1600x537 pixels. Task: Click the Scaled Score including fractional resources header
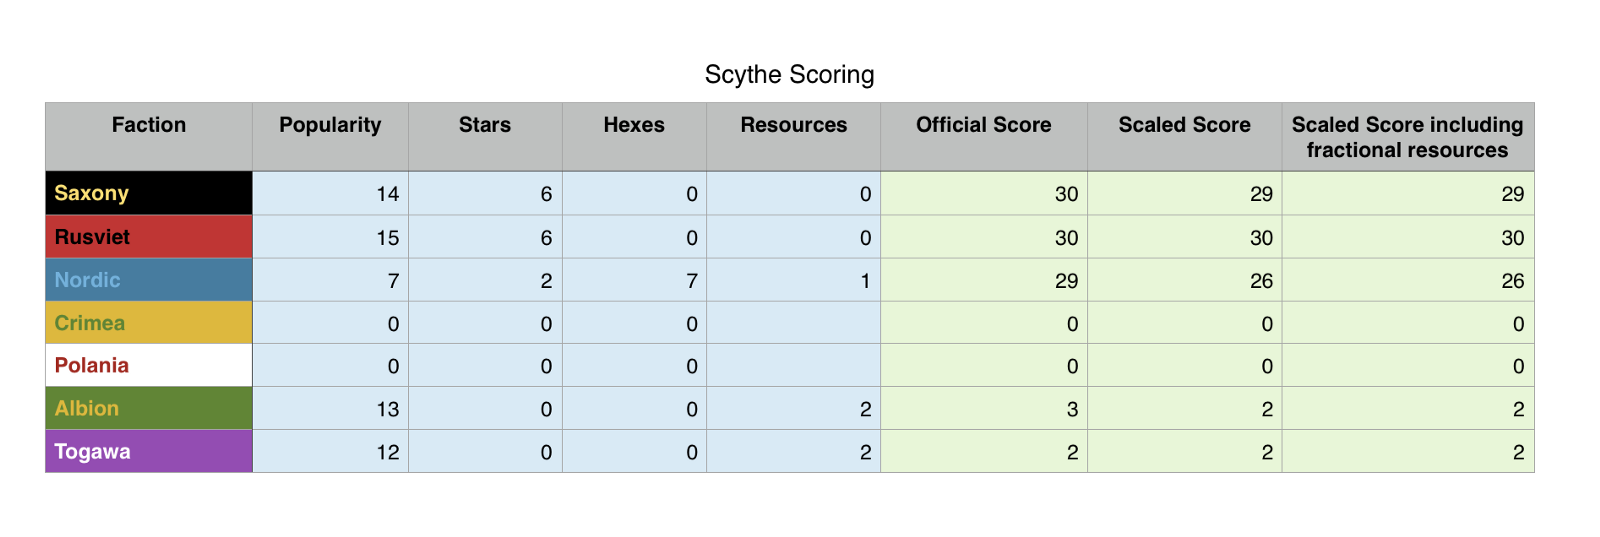pos(1408,136)
